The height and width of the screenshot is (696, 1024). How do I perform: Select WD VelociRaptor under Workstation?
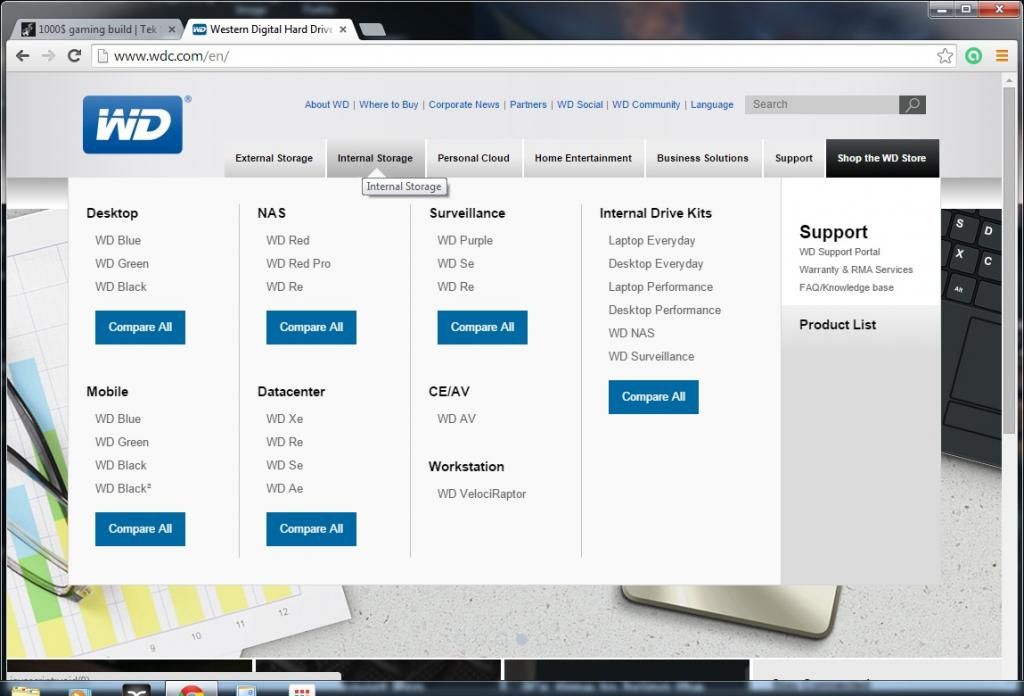482,494
